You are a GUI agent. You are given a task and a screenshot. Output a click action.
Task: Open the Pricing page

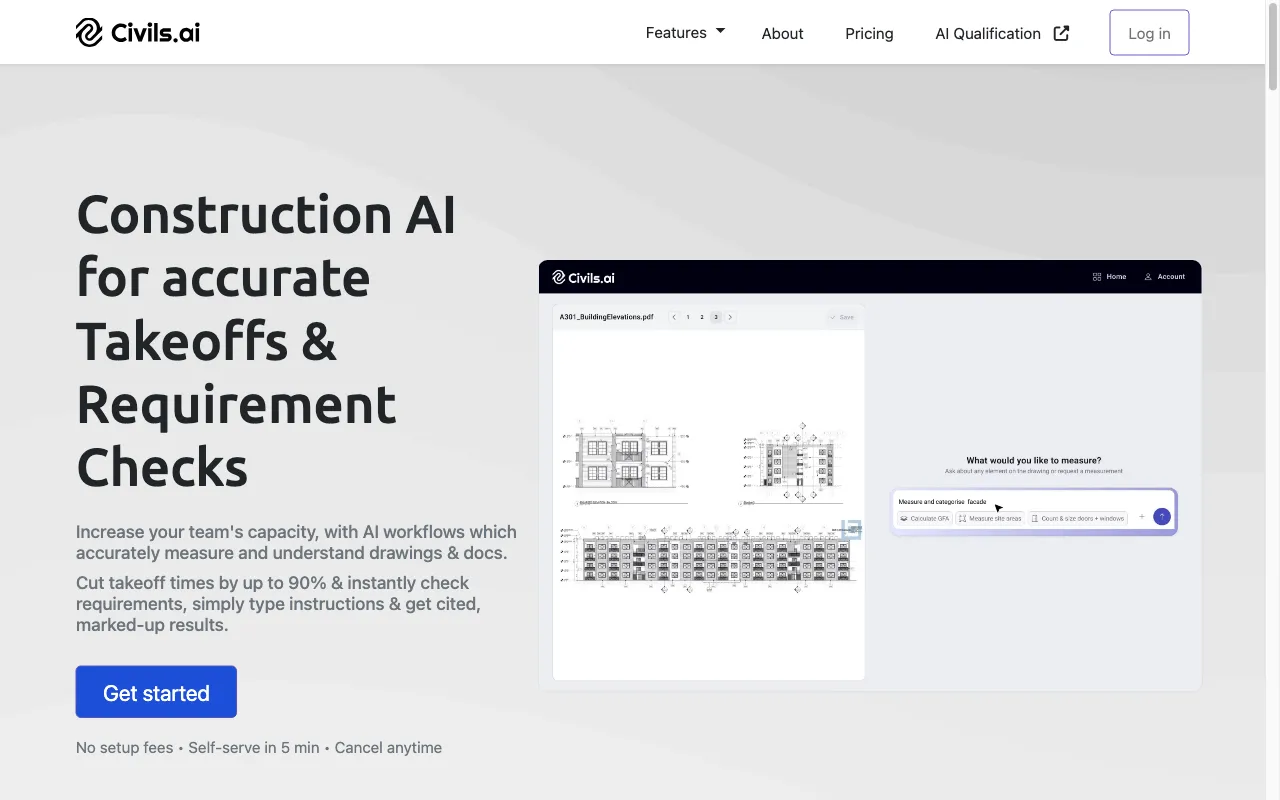[869, 33]
